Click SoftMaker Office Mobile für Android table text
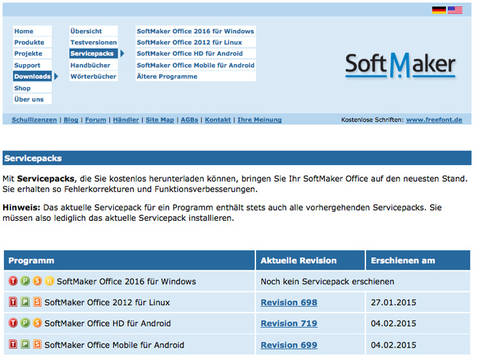The height and width of the screenshot is (363, 480). point(114,345)
